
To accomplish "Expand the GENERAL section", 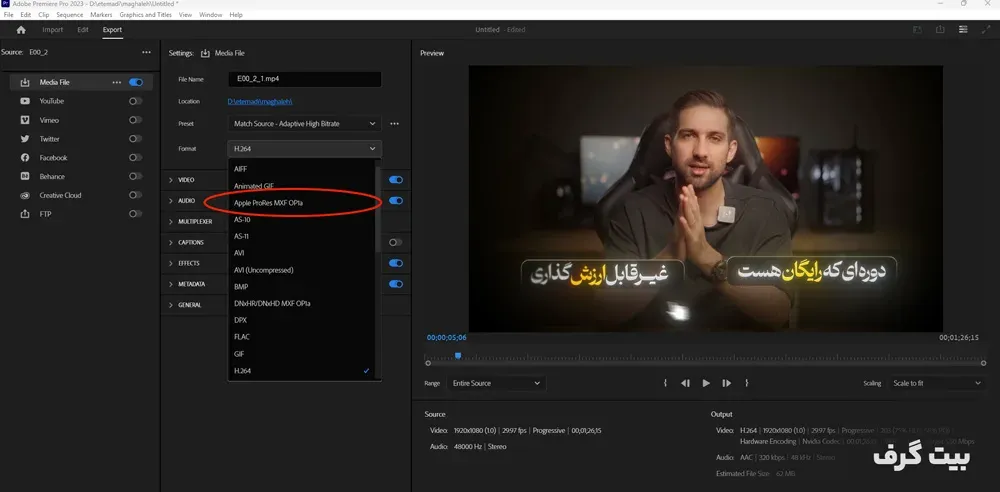I will click(x=171, y=305).
